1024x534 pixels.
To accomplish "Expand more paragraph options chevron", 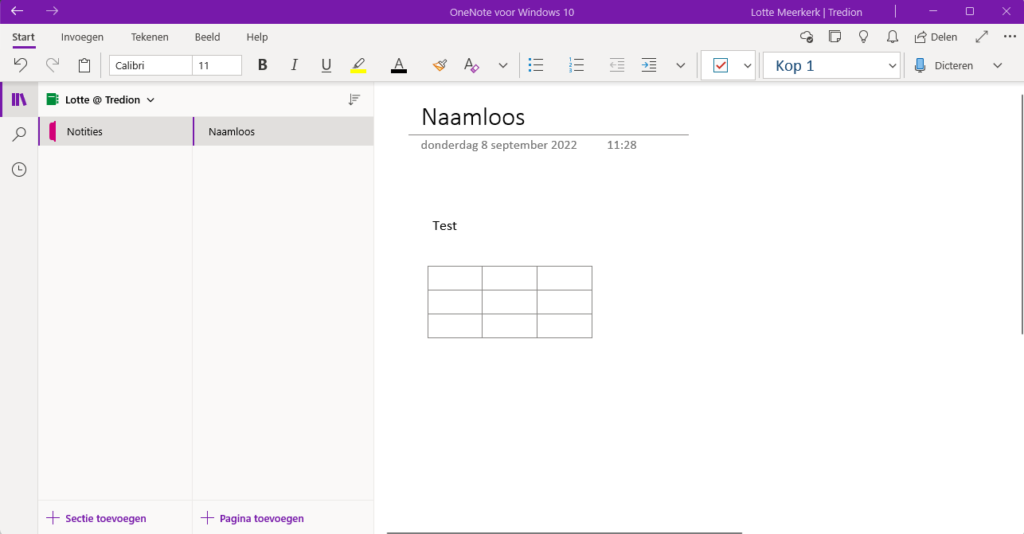I will [680, 65].
